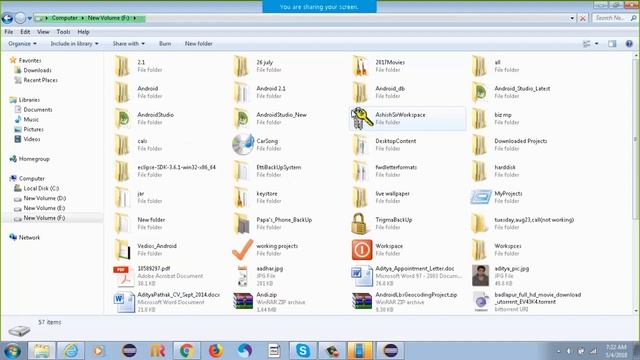This screenshot has height=360, width=640.
Task: Select the AndroidLbsGeocodingProject.zip icon
Action: pos(362,301)
